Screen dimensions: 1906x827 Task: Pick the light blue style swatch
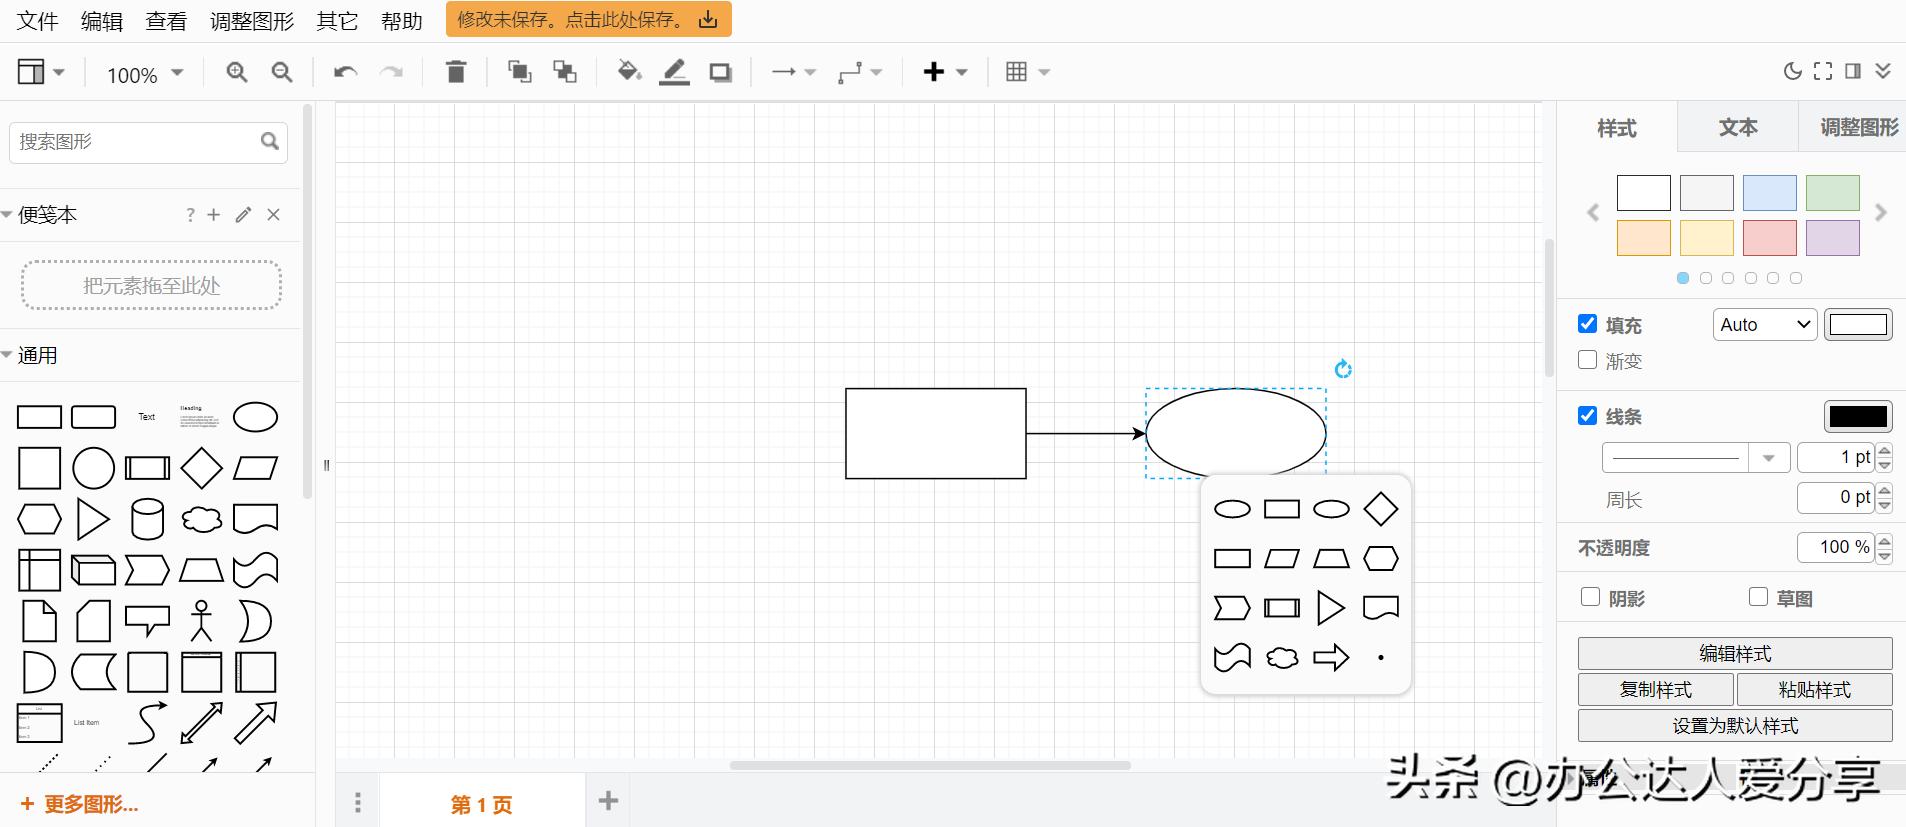pos(1769,193)
